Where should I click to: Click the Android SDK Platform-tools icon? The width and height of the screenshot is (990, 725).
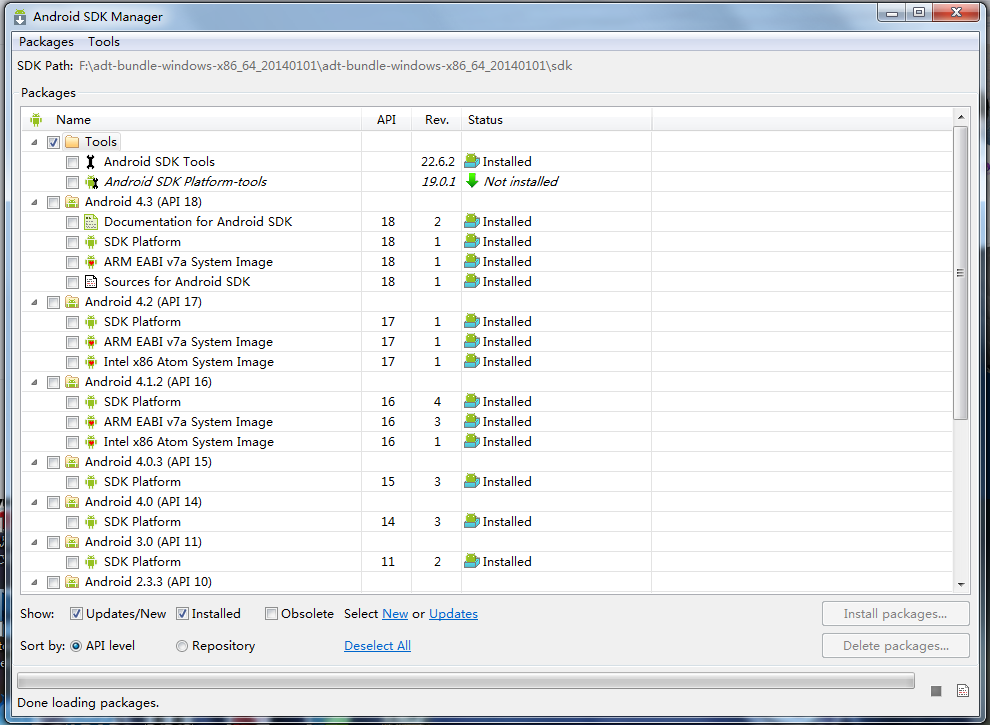(x=91, y=182)
